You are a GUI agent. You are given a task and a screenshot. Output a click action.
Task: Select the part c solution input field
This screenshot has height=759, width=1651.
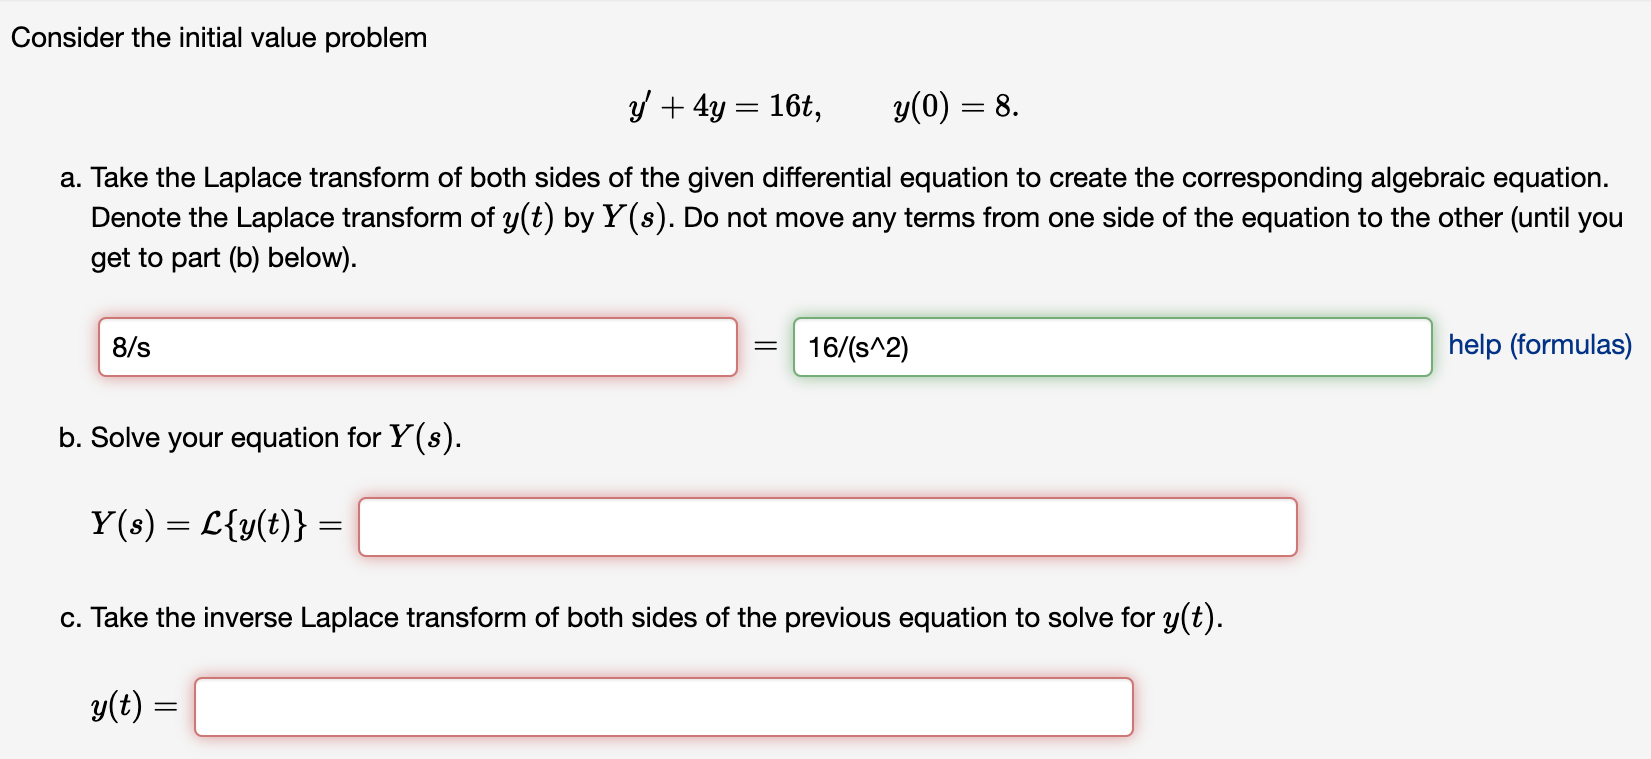(x=663, y=706)
